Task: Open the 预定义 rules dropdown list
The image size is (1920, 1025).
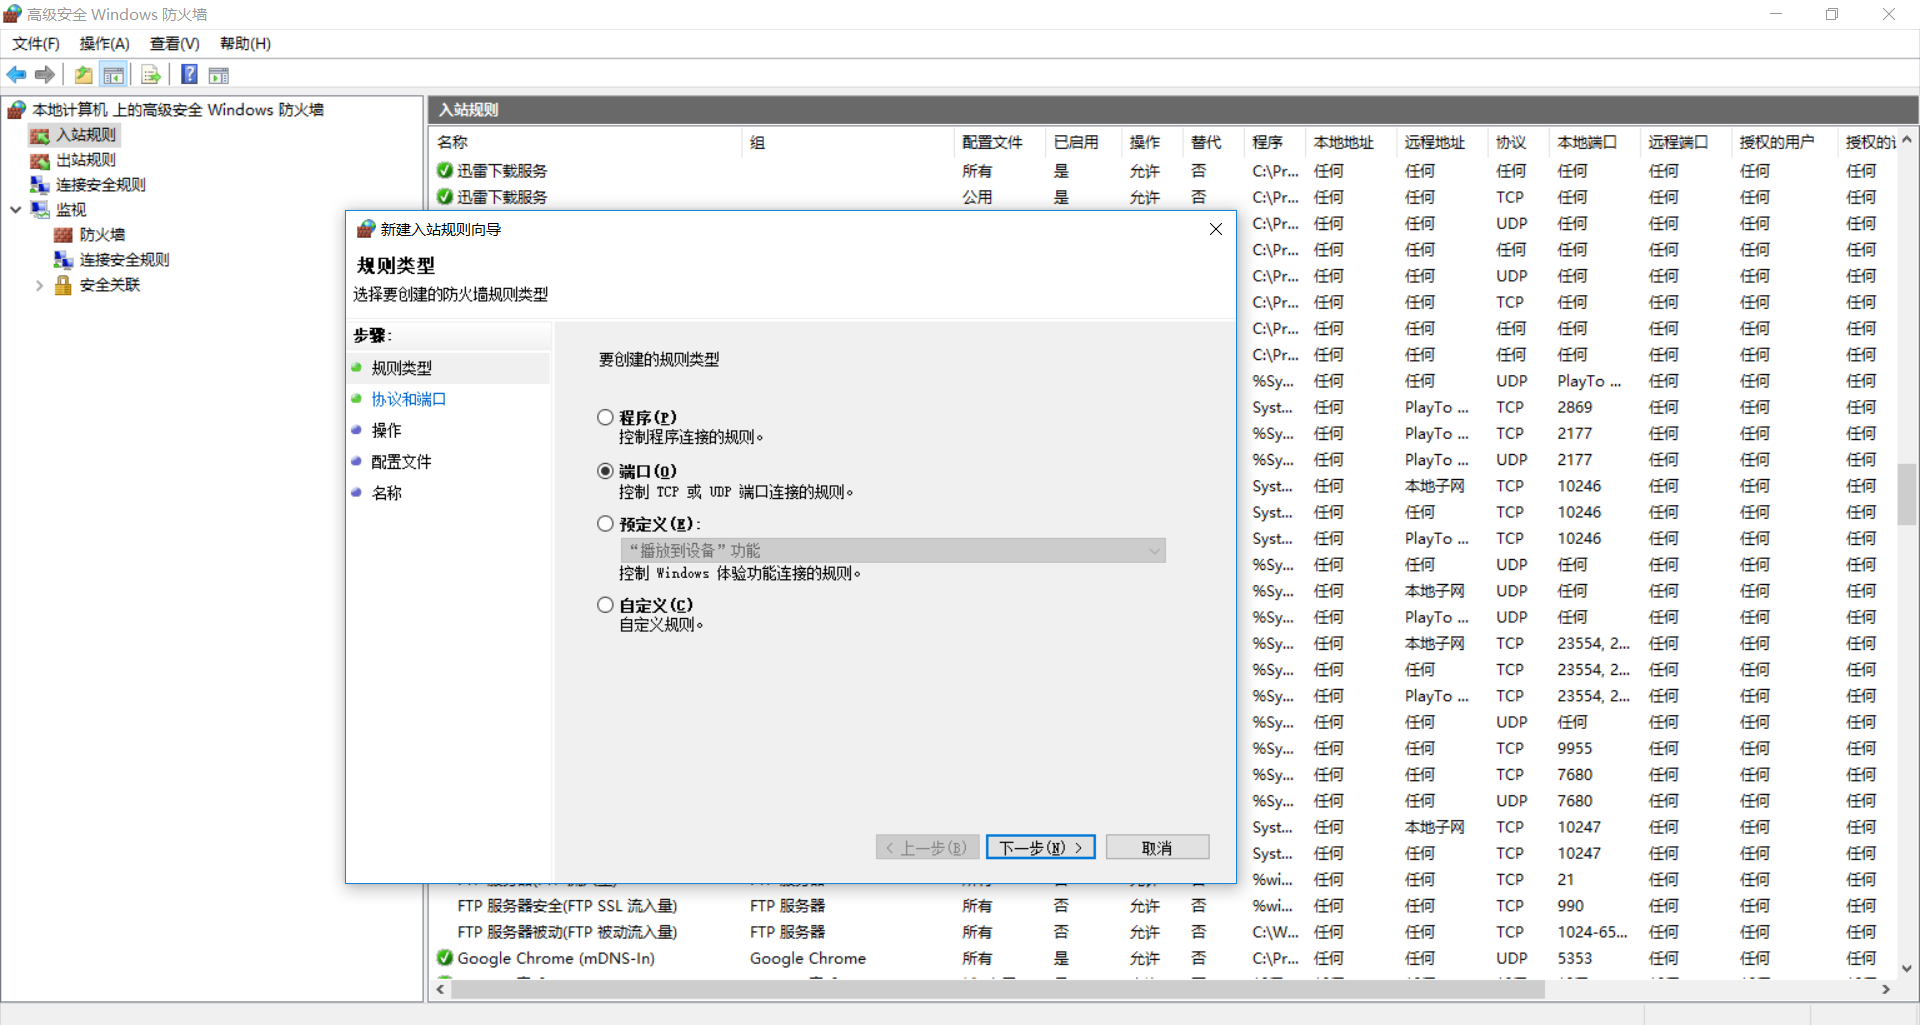Action: click(x=1154, y=550)
